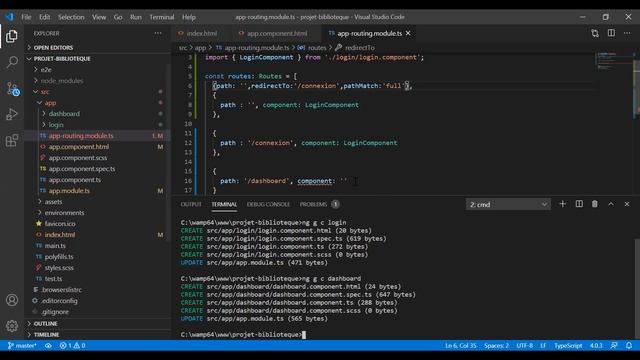Kill terminal with trash icon
Screen dimensions: 640x360
[595, 204]
